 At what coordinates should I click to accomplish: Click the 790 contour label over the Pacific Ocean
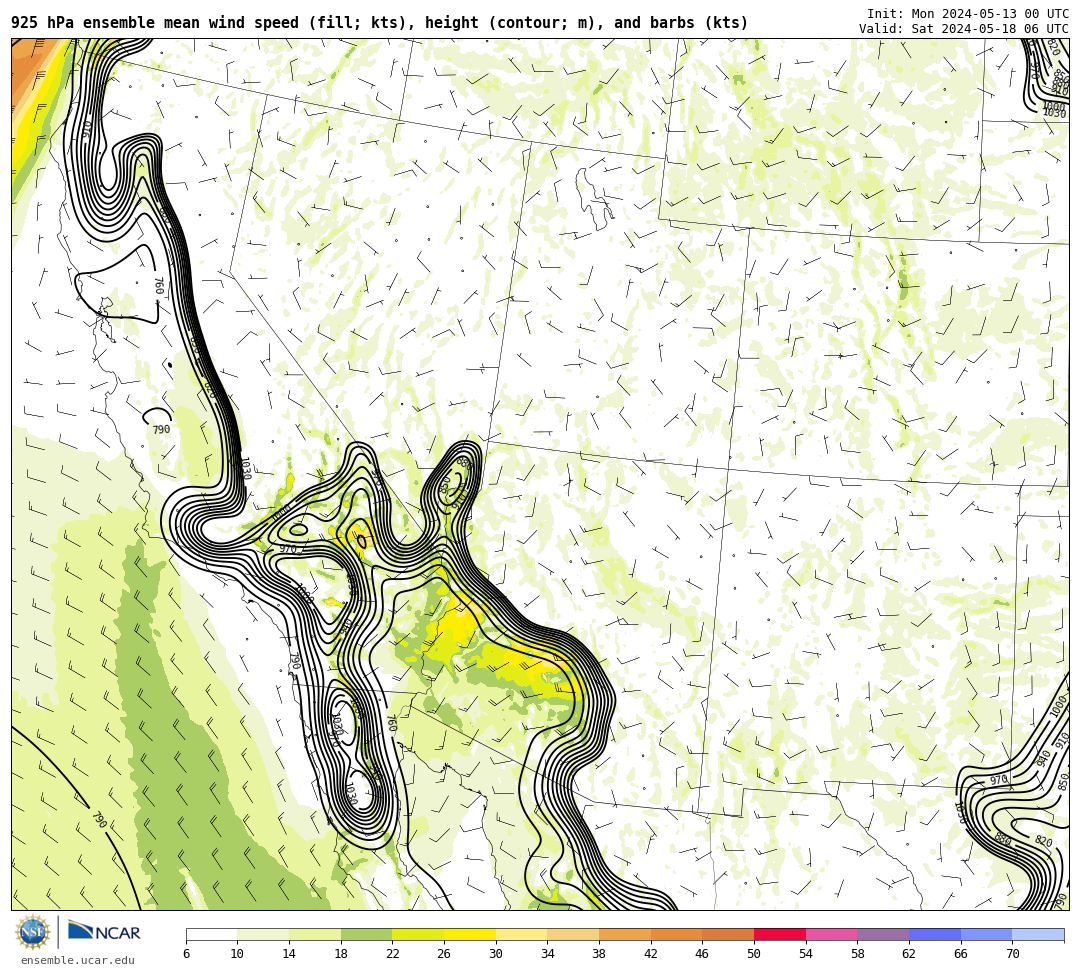tap(99, 819)
